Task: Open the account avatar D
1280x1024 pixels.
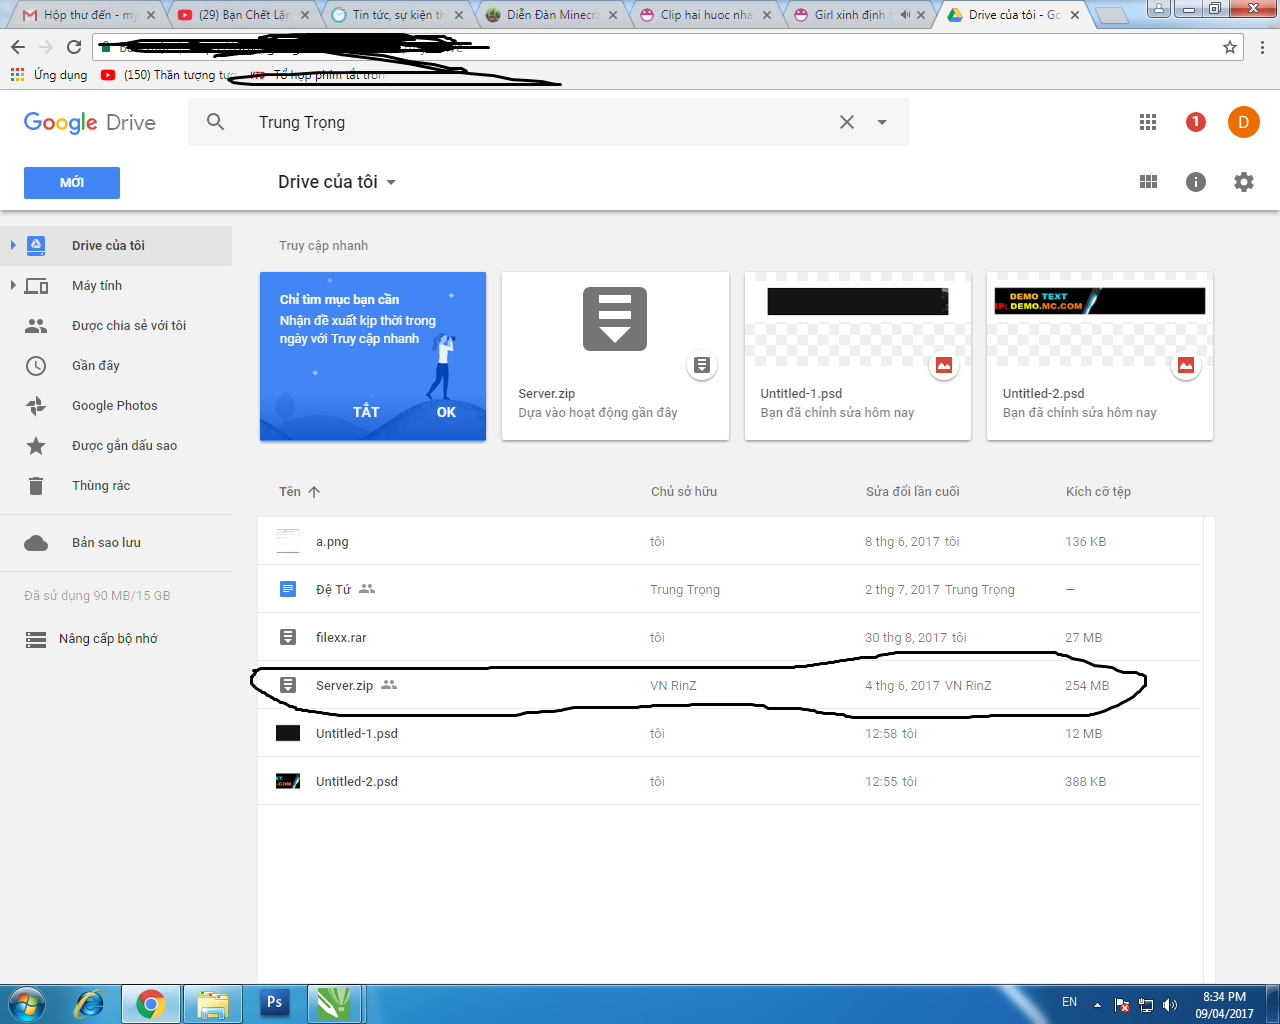Action: [x=1244, y=122]
